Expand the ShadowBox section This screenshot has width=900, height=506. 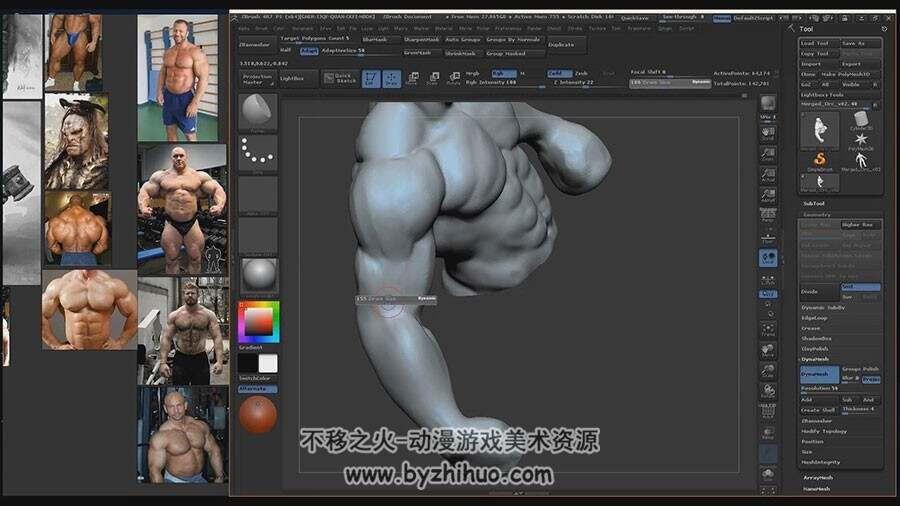point(816,338)
